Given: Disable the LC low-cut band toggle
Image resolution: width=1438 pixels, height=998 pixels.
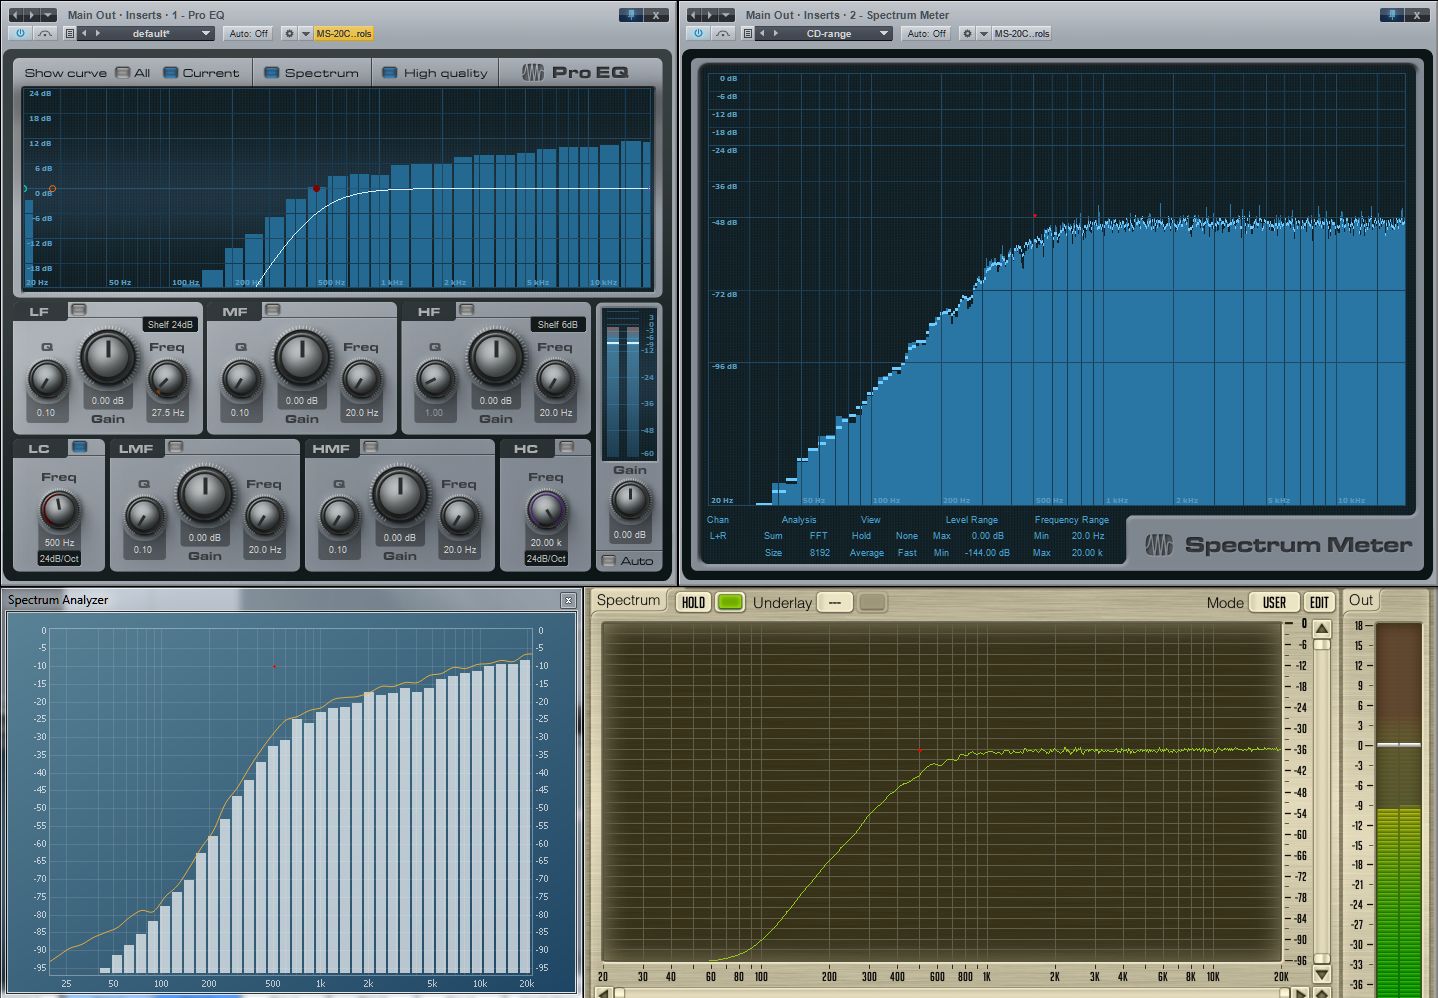Looking at the screenshot, I should [x=79, y=447].
